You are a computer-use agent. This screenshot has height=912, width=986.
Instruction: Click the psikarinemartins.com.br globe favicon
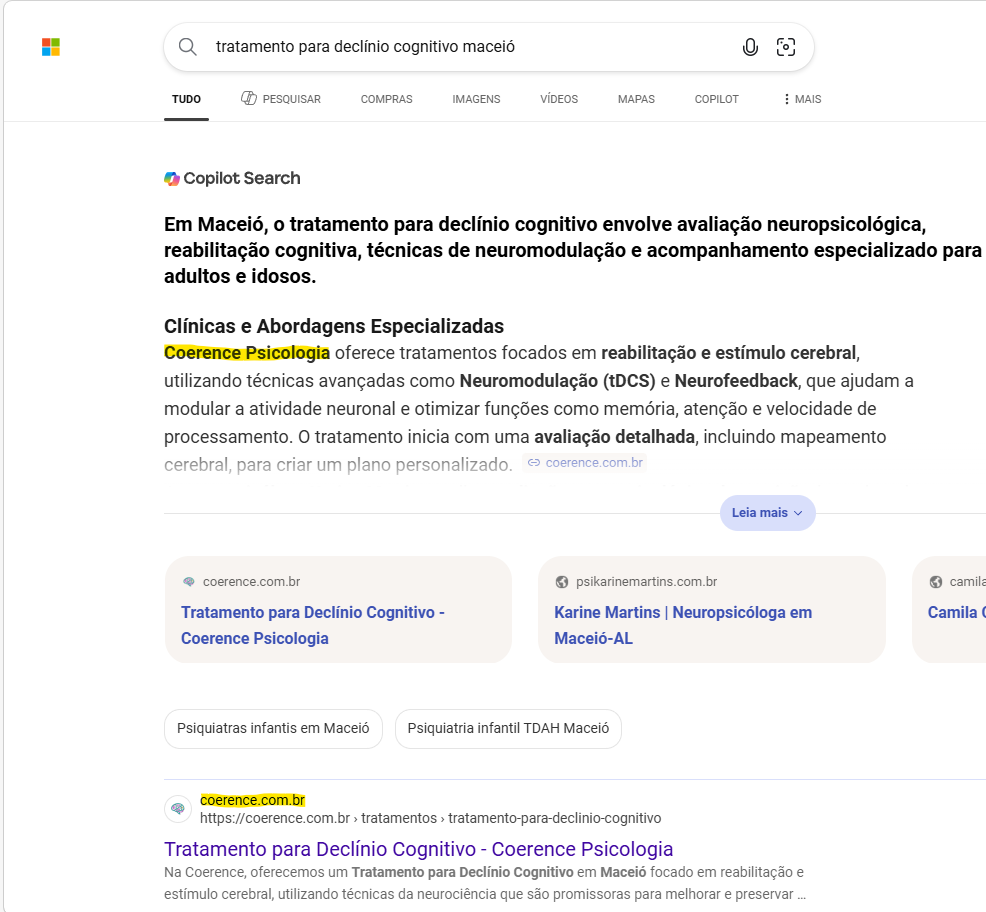(x=562, y=582)
